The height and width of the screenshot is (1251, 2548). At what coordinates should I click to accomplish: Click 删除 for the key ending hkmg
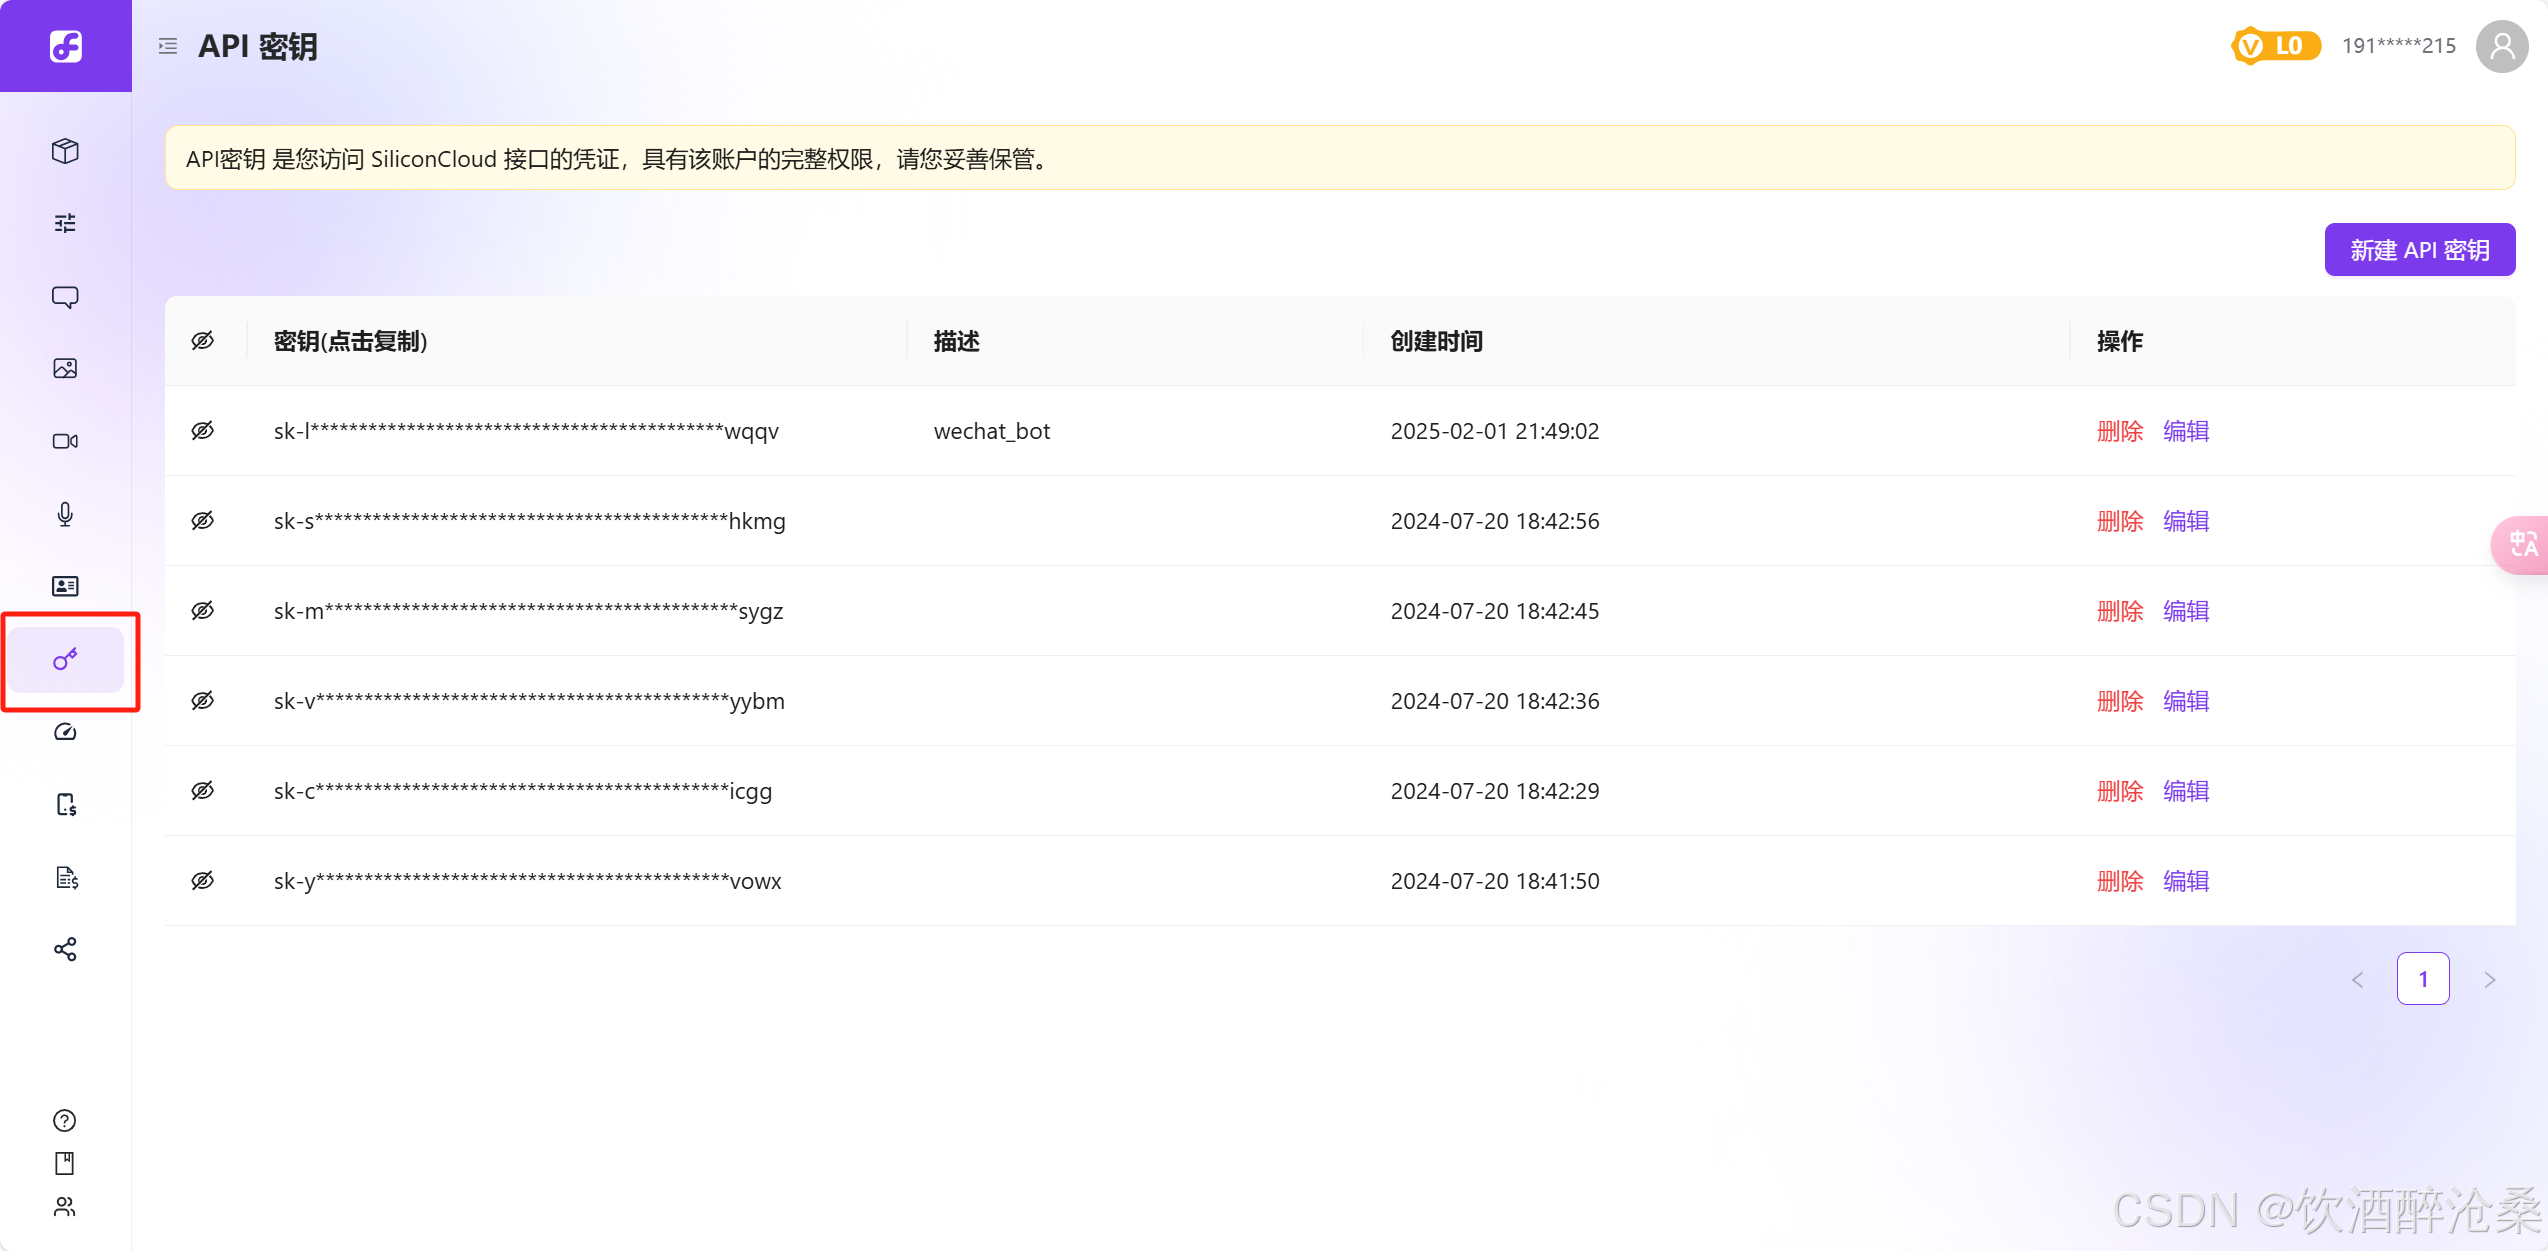2119,521
